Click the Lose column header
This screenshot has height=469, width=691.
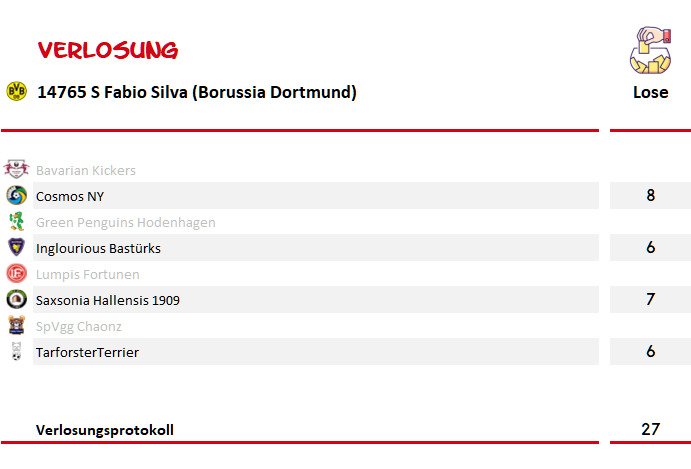pos(650,92)
